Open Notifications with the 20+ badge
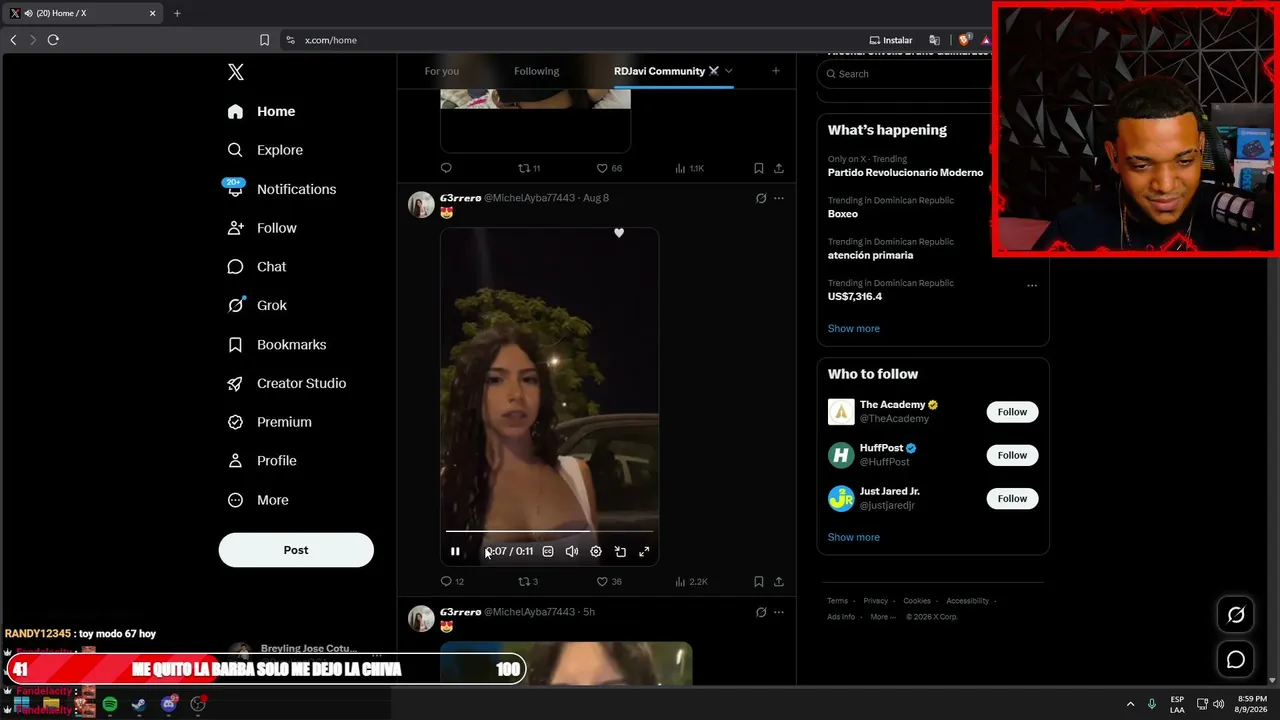Screen dimensions: 1280x720 coord(281,189)
